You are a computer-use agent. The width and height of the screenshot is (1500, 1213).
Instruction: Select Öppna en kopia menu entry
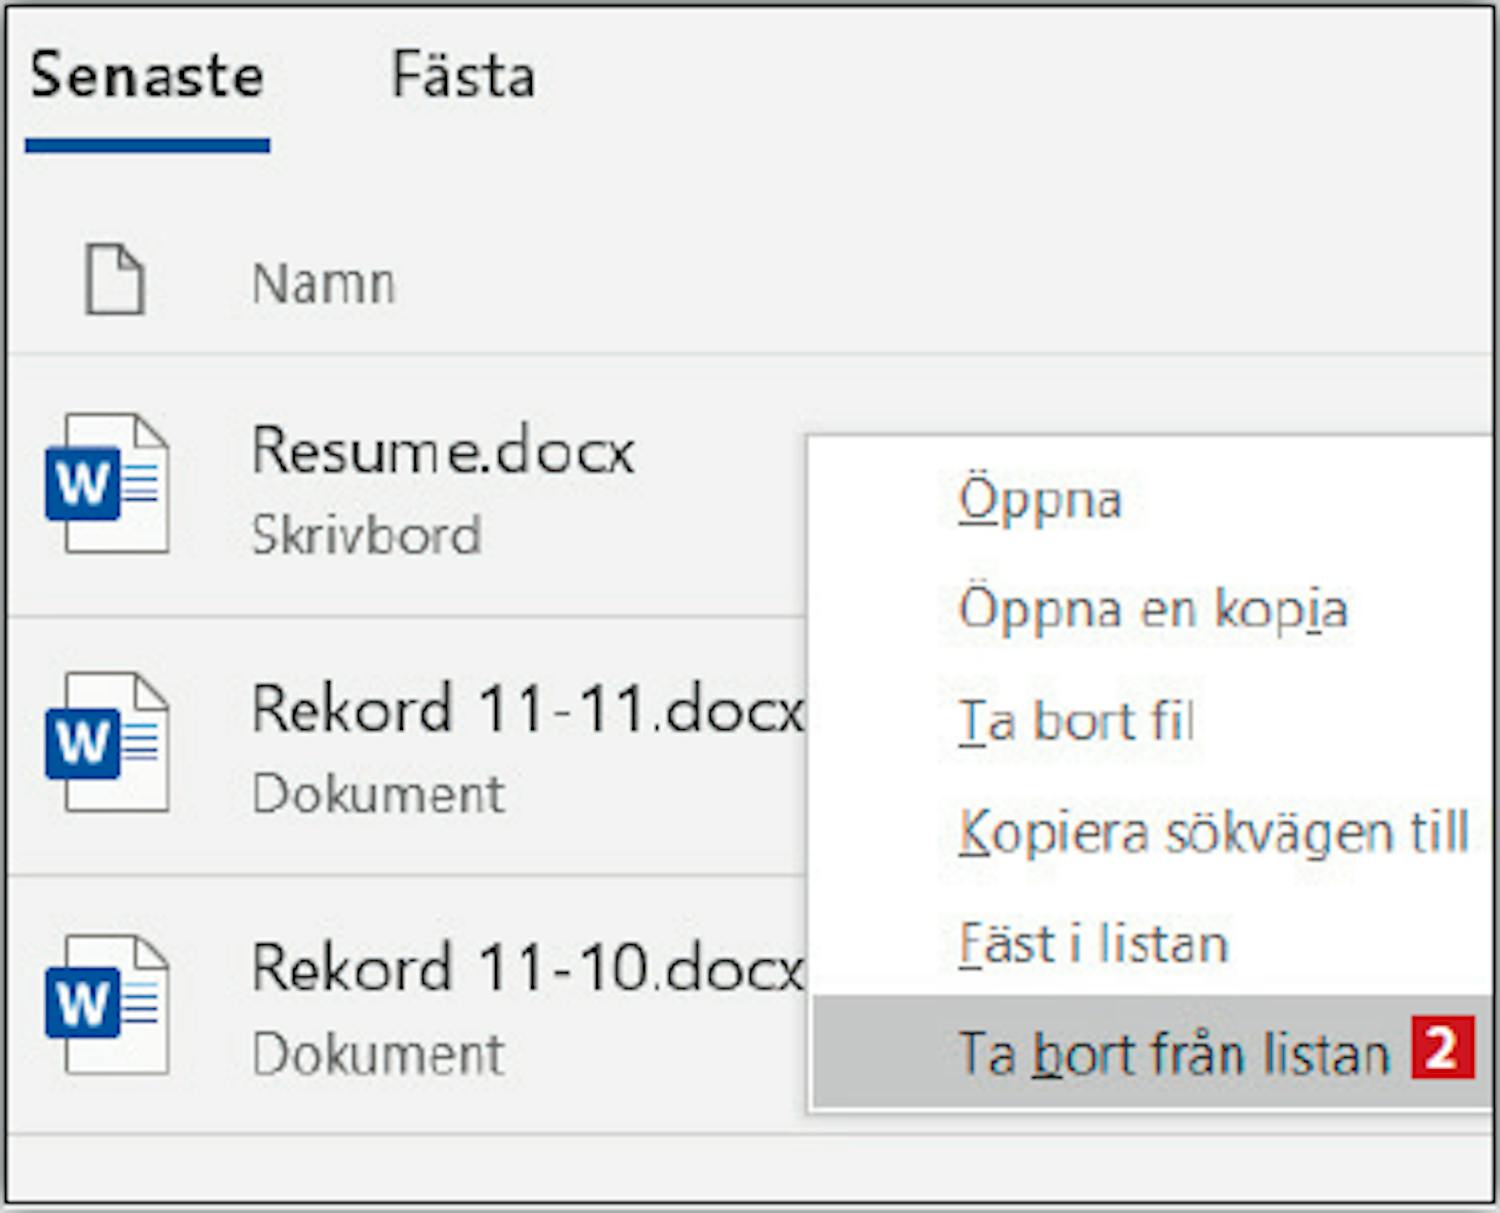click(x=1153, y=609)
